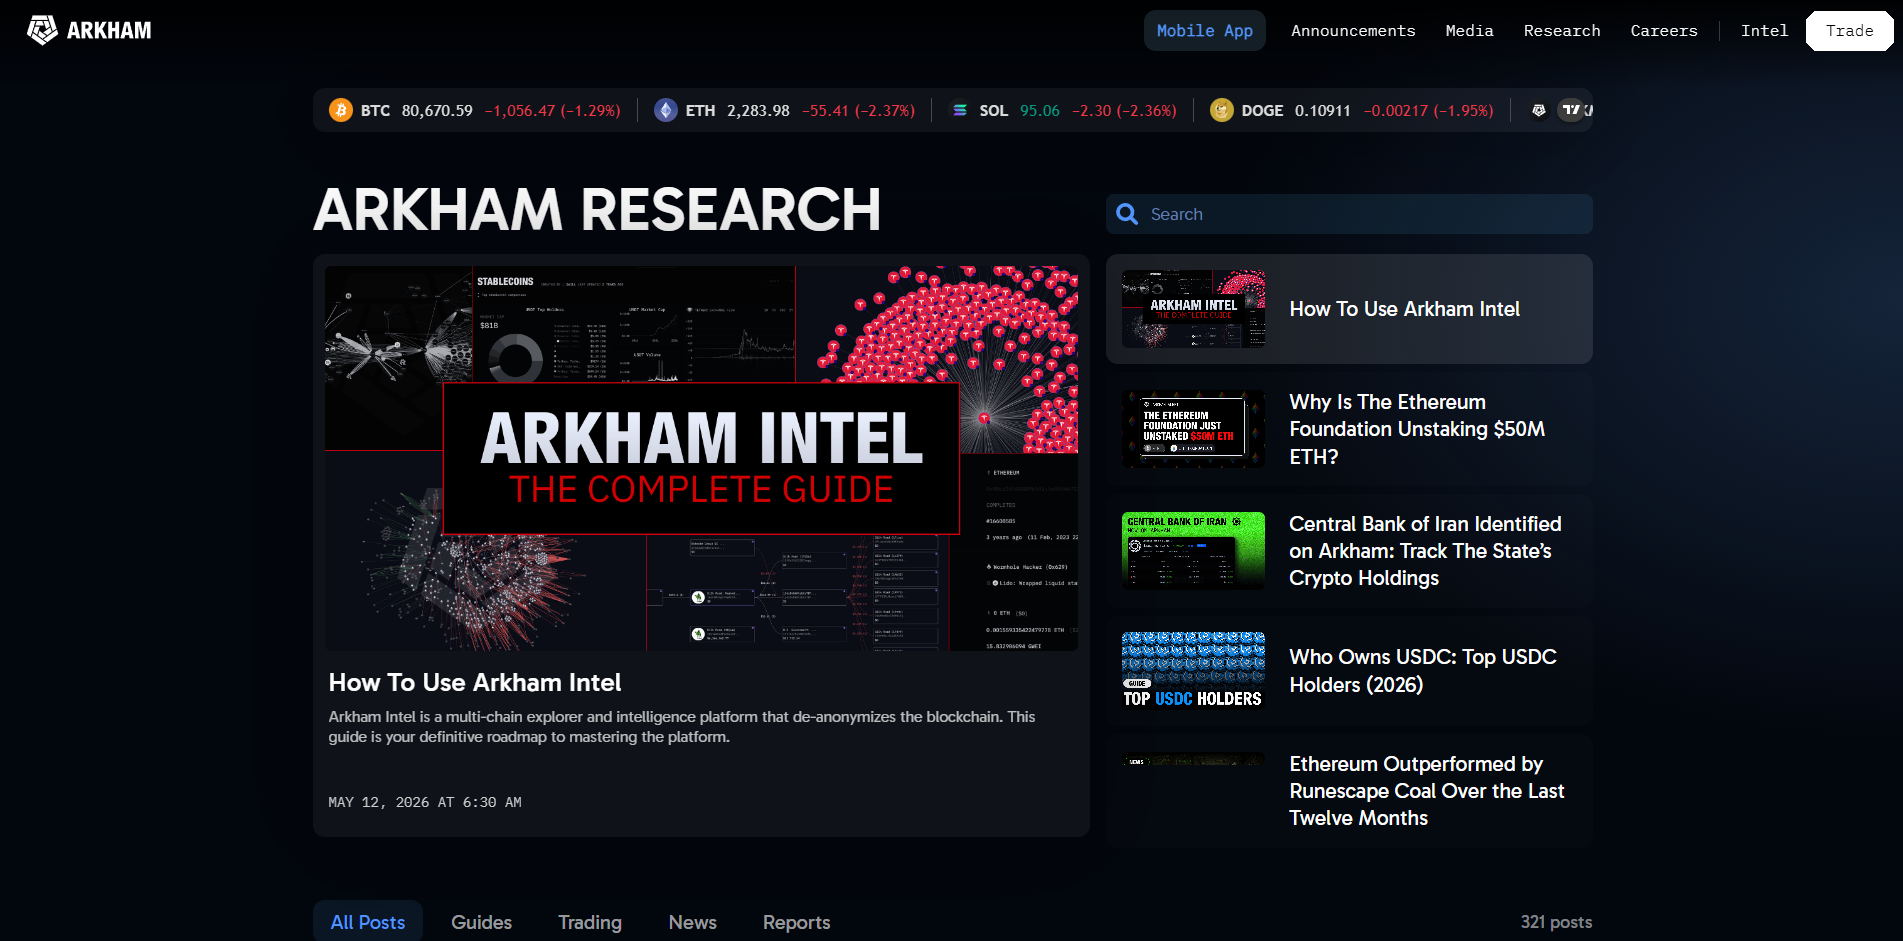Open the featured Arkham Intel guide image
The width and height of the screenshot is (1903, 941).
tap(701, 458)
